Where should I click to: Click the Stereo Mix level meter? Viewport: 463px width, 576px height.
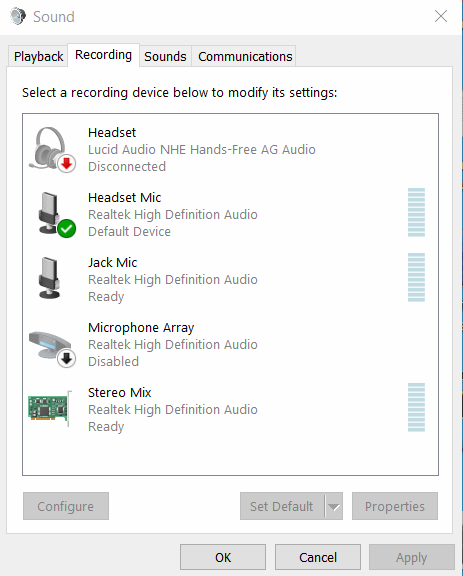(416, 407)
